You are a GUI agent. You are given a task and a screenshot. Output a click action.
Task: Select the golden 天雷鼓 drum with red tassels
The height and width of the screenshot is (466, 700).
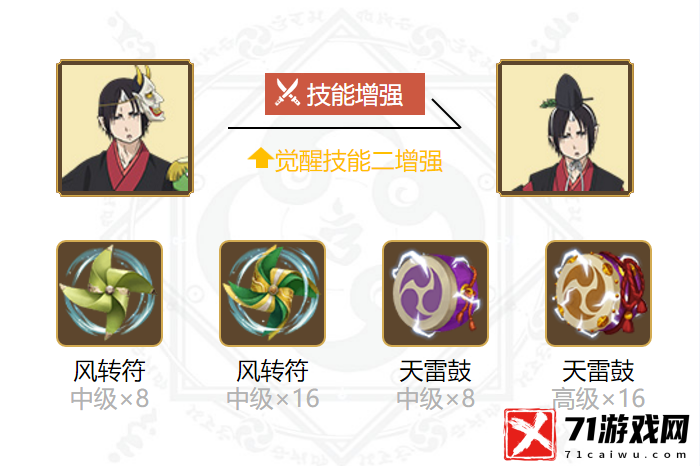pyautogui.click(x=598, y=293)
